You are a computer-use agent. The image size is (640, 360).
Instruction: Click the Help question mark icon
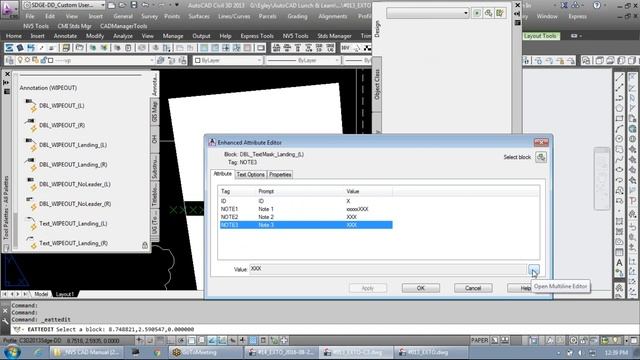(x=597, y=5)
